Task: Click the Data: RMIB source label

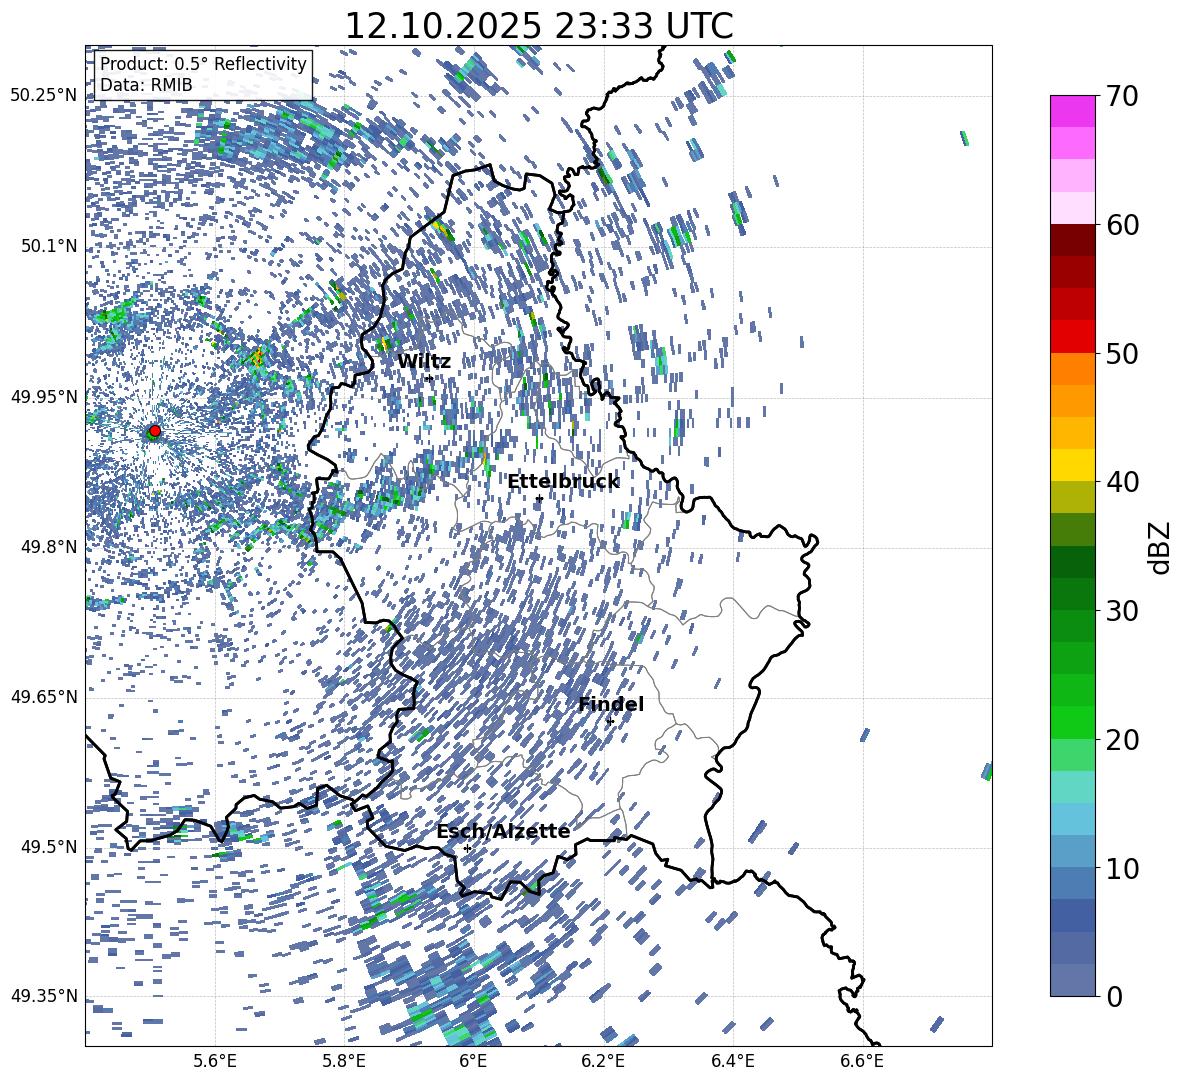Action: pos(146,85)
